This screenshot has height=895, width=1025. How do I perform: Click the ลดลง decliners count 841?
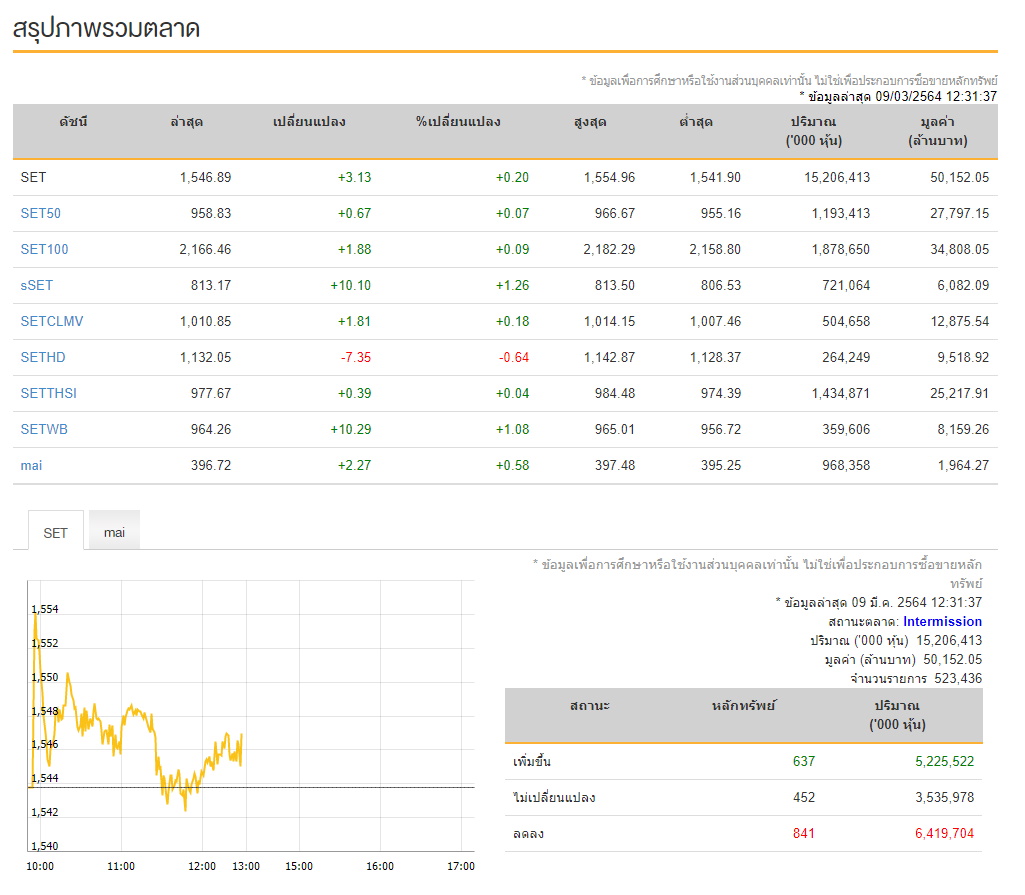click(x=803, y=833)
